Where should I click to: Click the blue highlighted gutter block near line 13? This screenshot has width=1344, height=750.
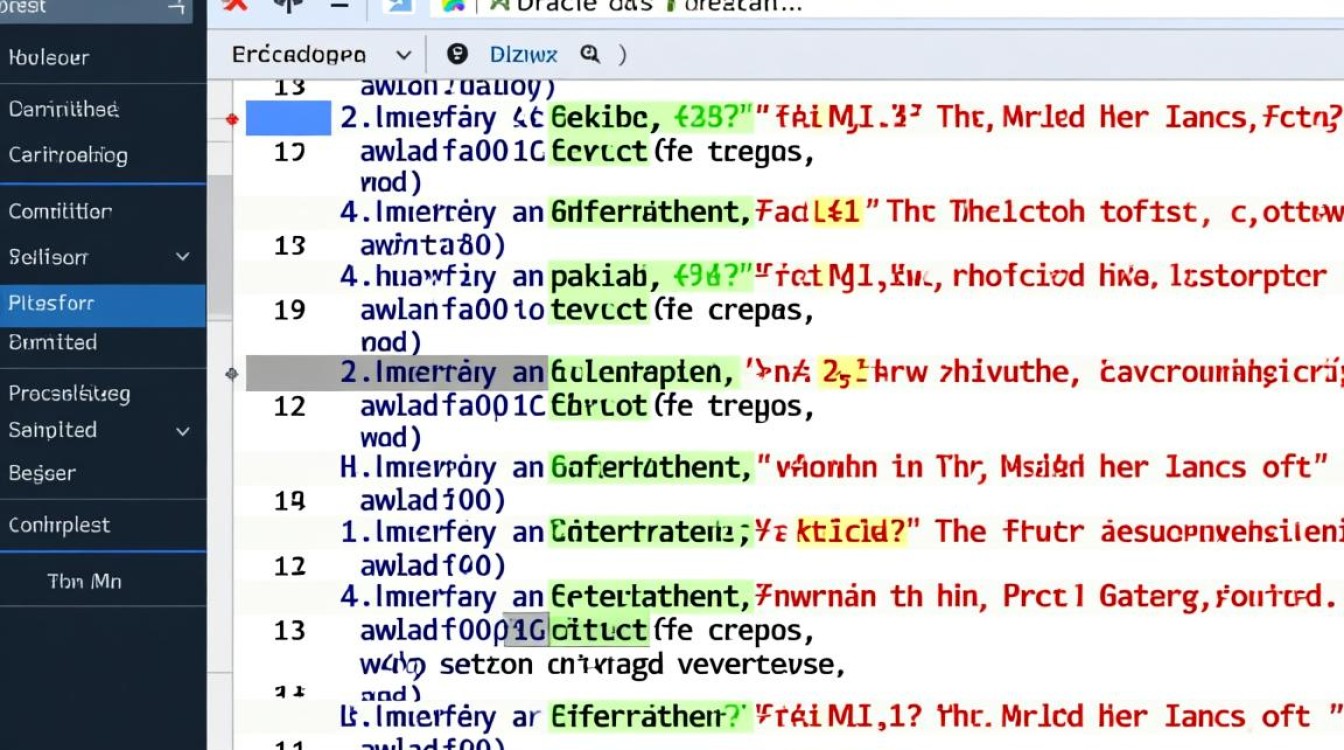(x=289, y=118)
